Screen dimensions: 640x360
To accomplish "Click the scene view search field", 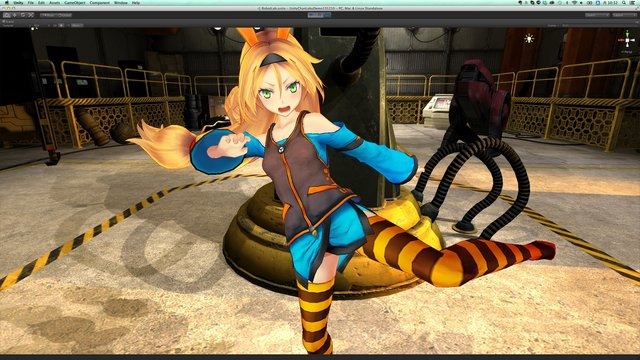I will point(599,25).
